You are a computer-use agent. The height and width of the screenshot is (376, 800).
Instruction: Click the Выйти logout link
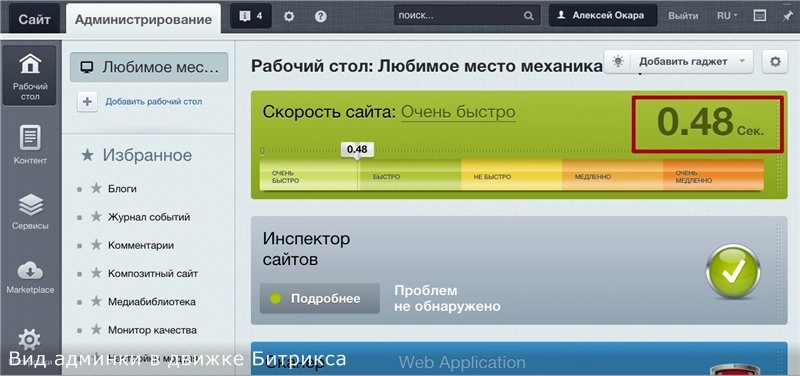pyautogui.click(x=683, y=16)
